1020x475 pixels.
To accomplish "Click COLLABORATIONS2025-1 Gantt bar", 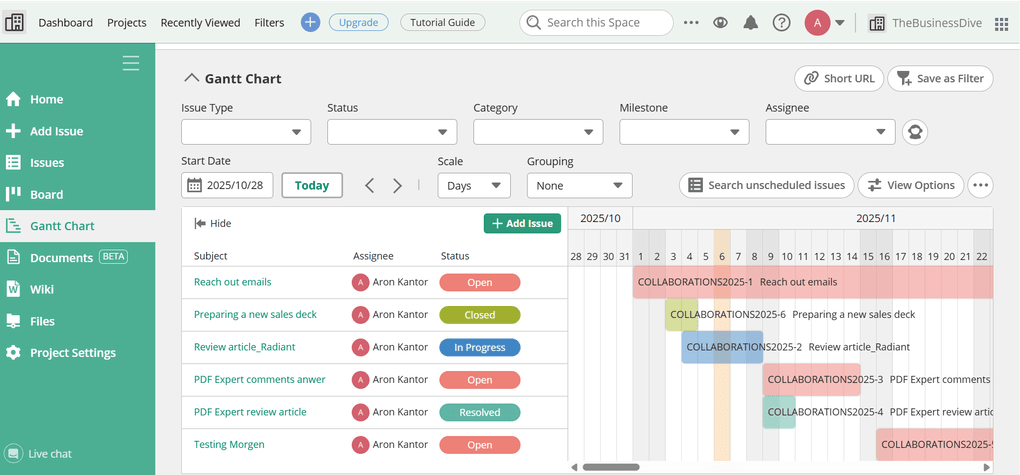I will pyautogui.click(x=813, y=282).
